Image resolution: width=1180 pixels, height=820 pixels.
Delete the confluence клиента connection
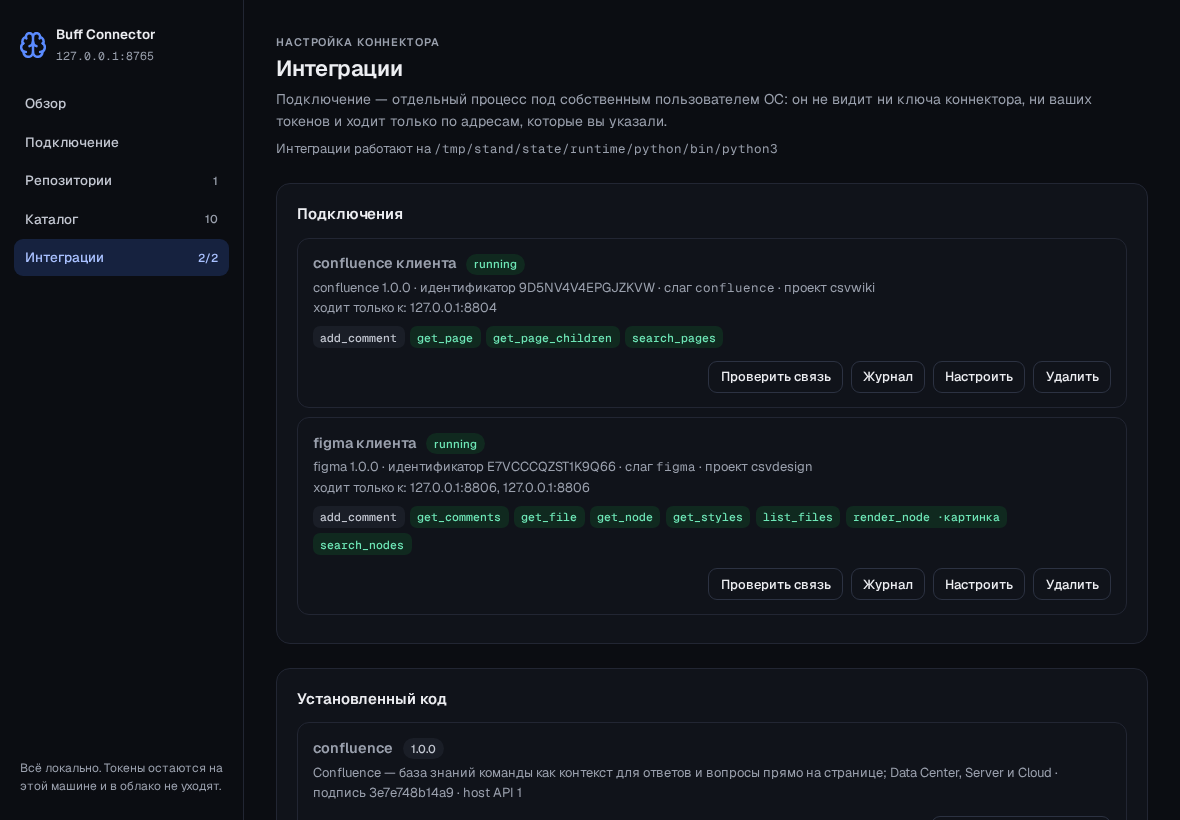click(1072, 377)
